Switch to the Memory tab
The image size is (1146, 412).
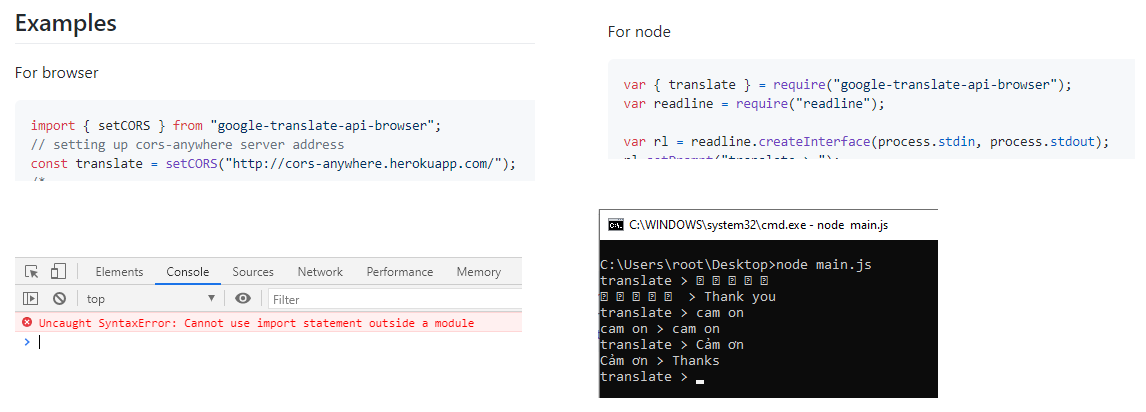(x=479, y=272)
